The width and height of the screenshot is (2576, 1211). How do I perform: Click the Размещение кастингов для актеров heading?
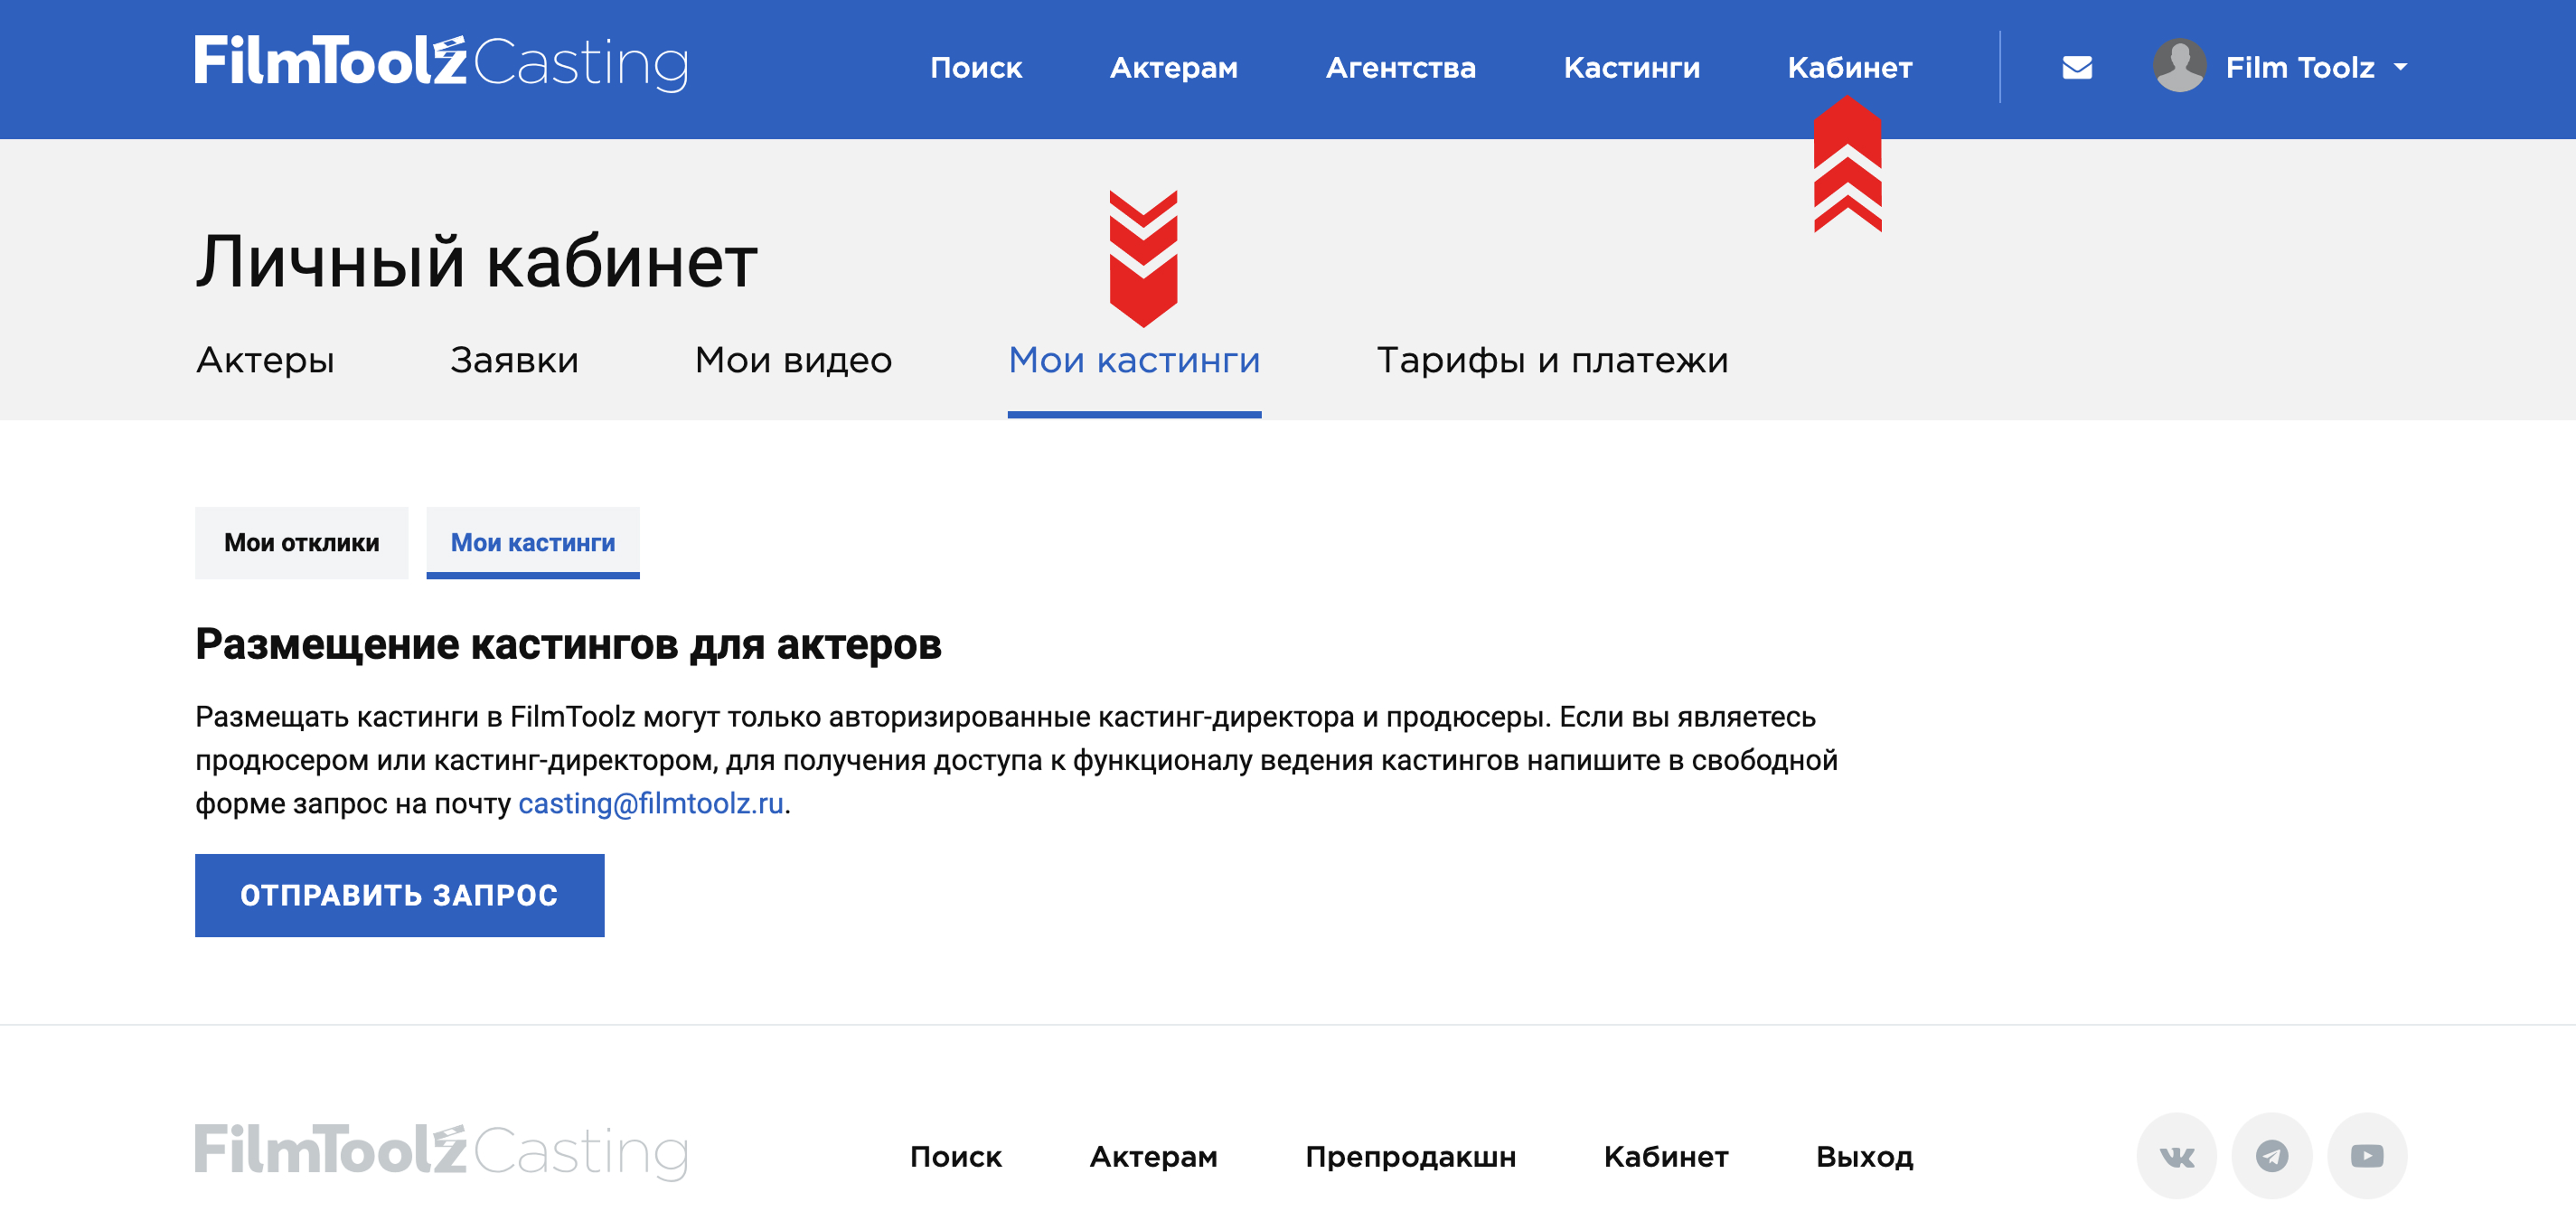point(568,645)
